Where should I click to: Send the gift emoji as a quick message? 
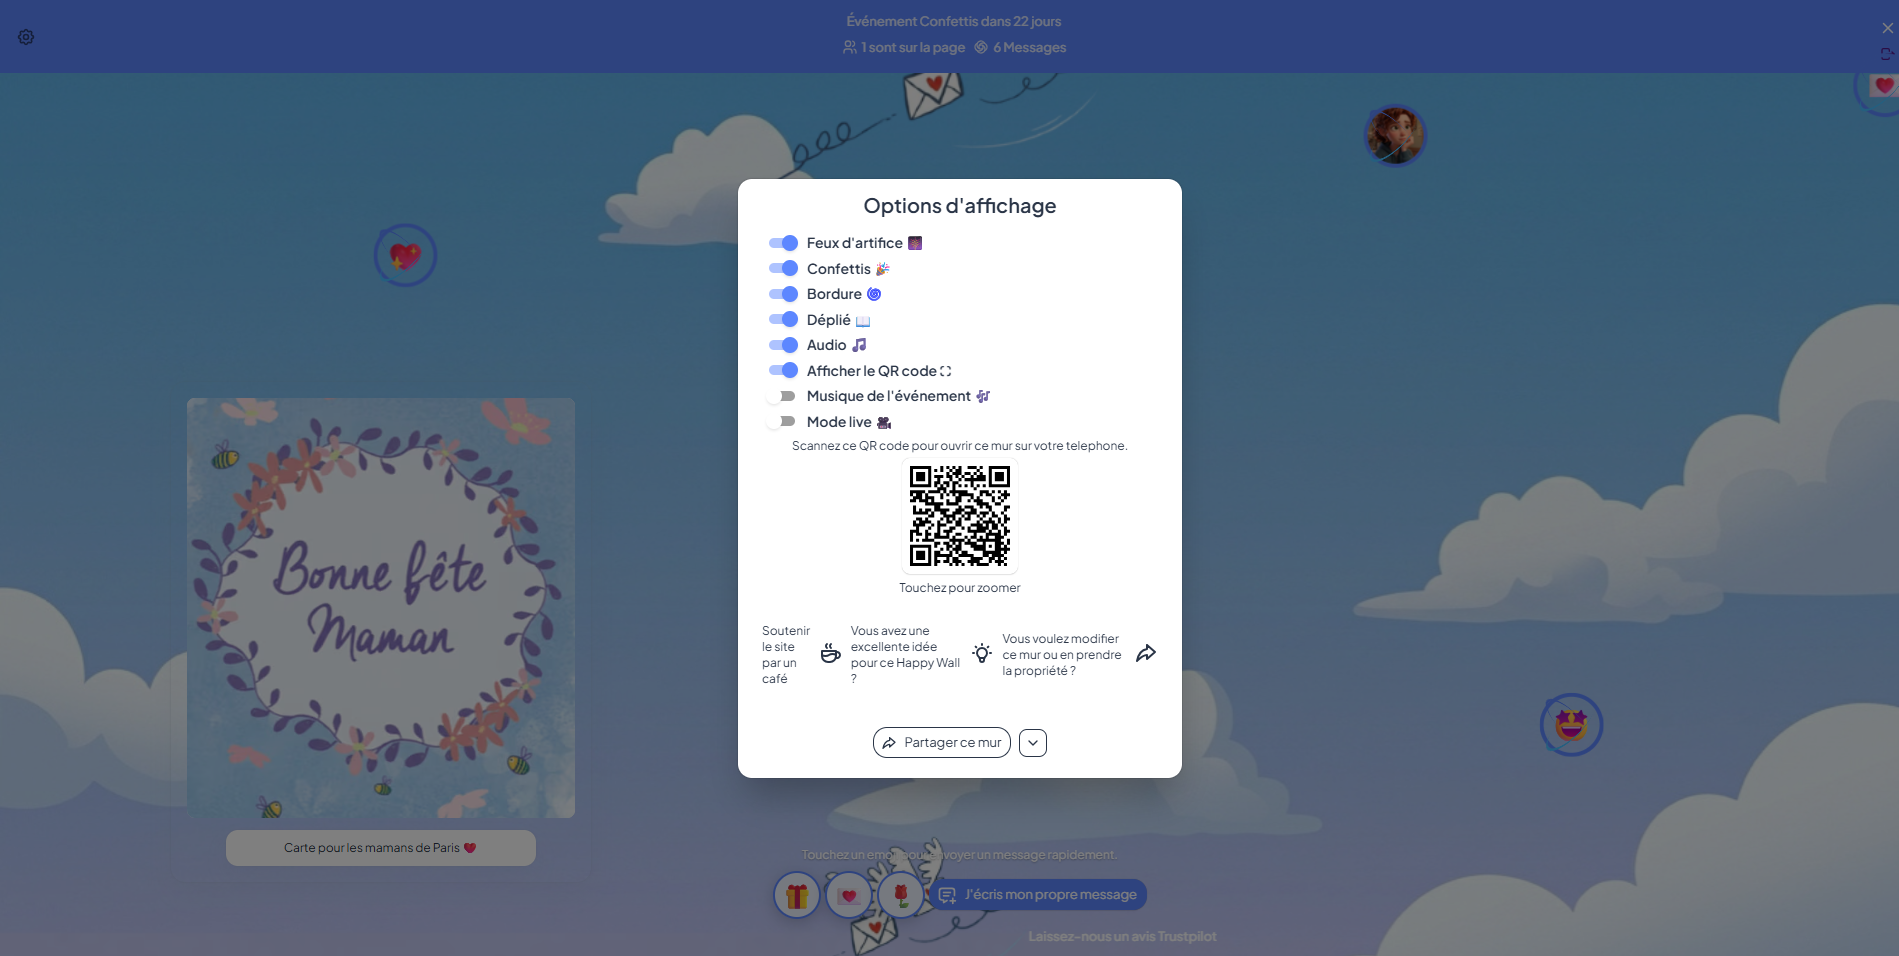797,895
